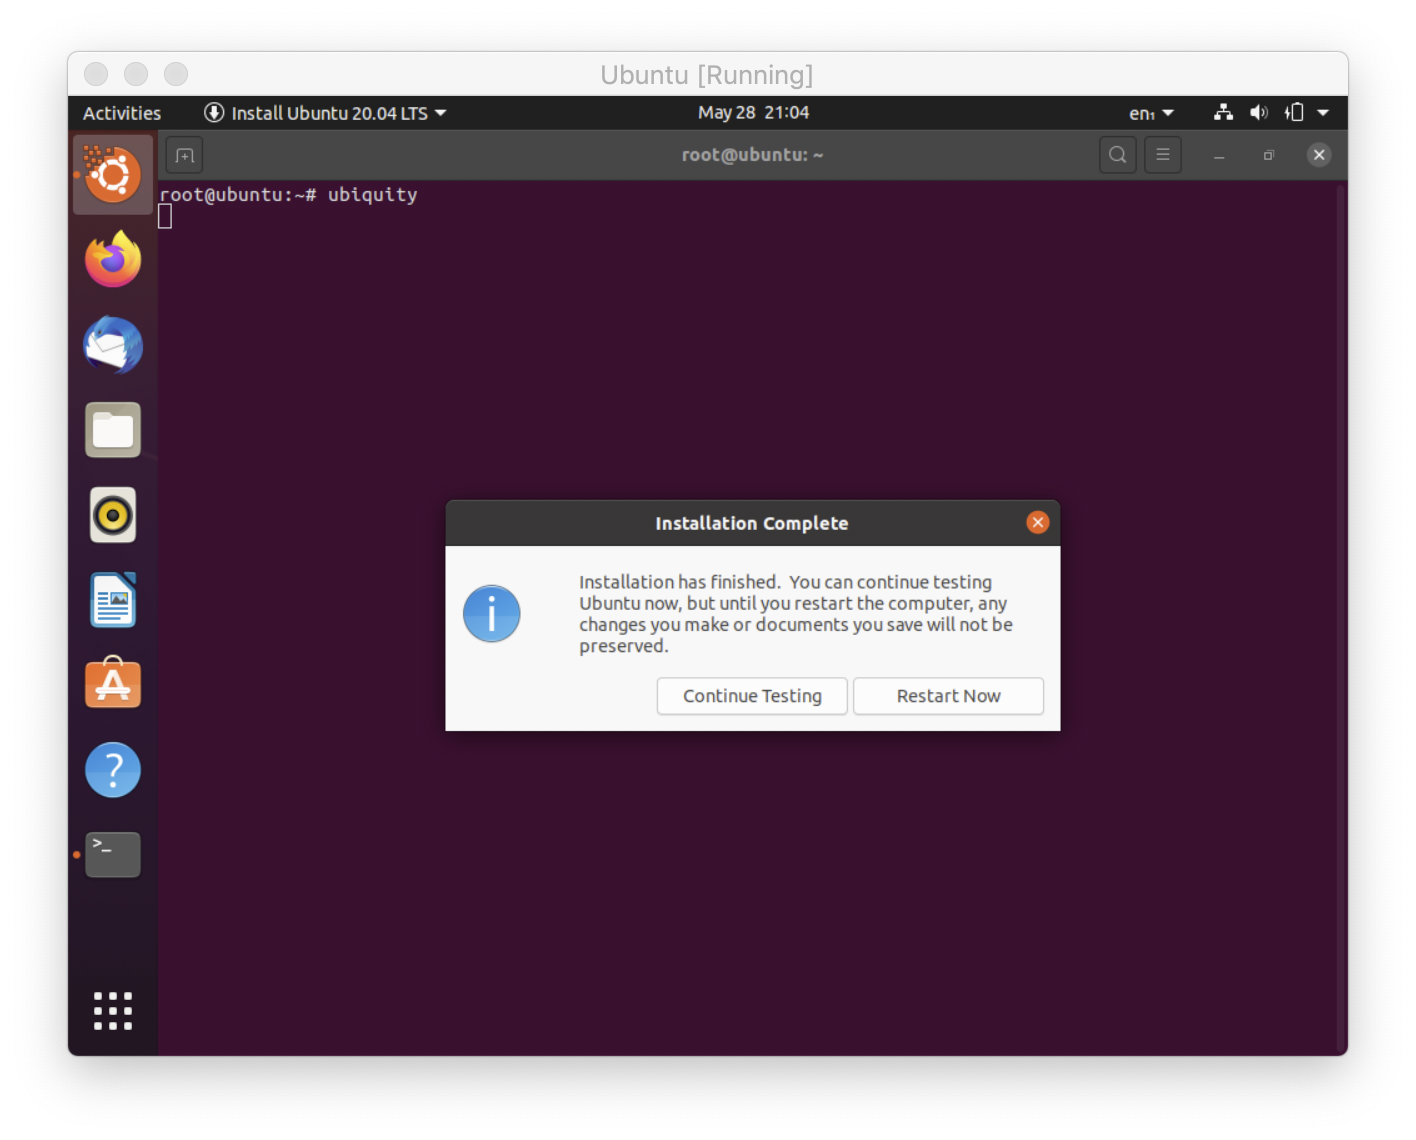Restore the terminal window size

coord(1269,155)
